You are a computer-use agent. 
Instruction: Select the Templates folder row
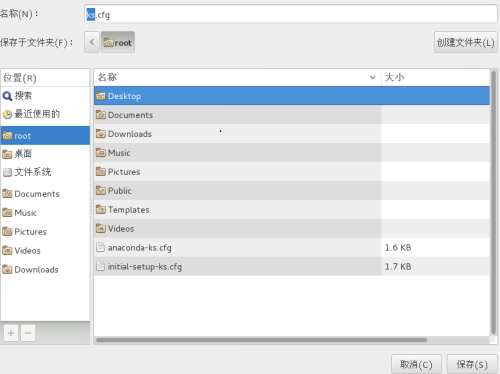click(x=292, y=210)
